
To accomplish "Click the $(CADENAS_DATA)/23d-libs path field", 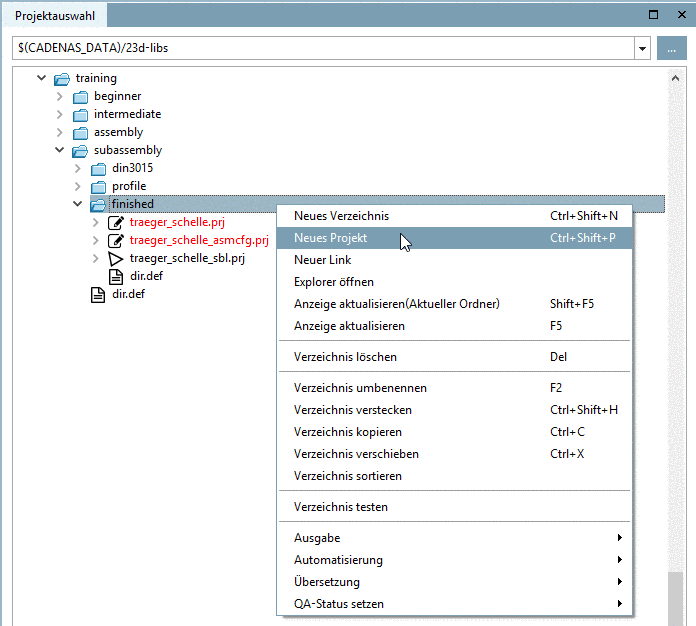I will (x=323, y=48).
